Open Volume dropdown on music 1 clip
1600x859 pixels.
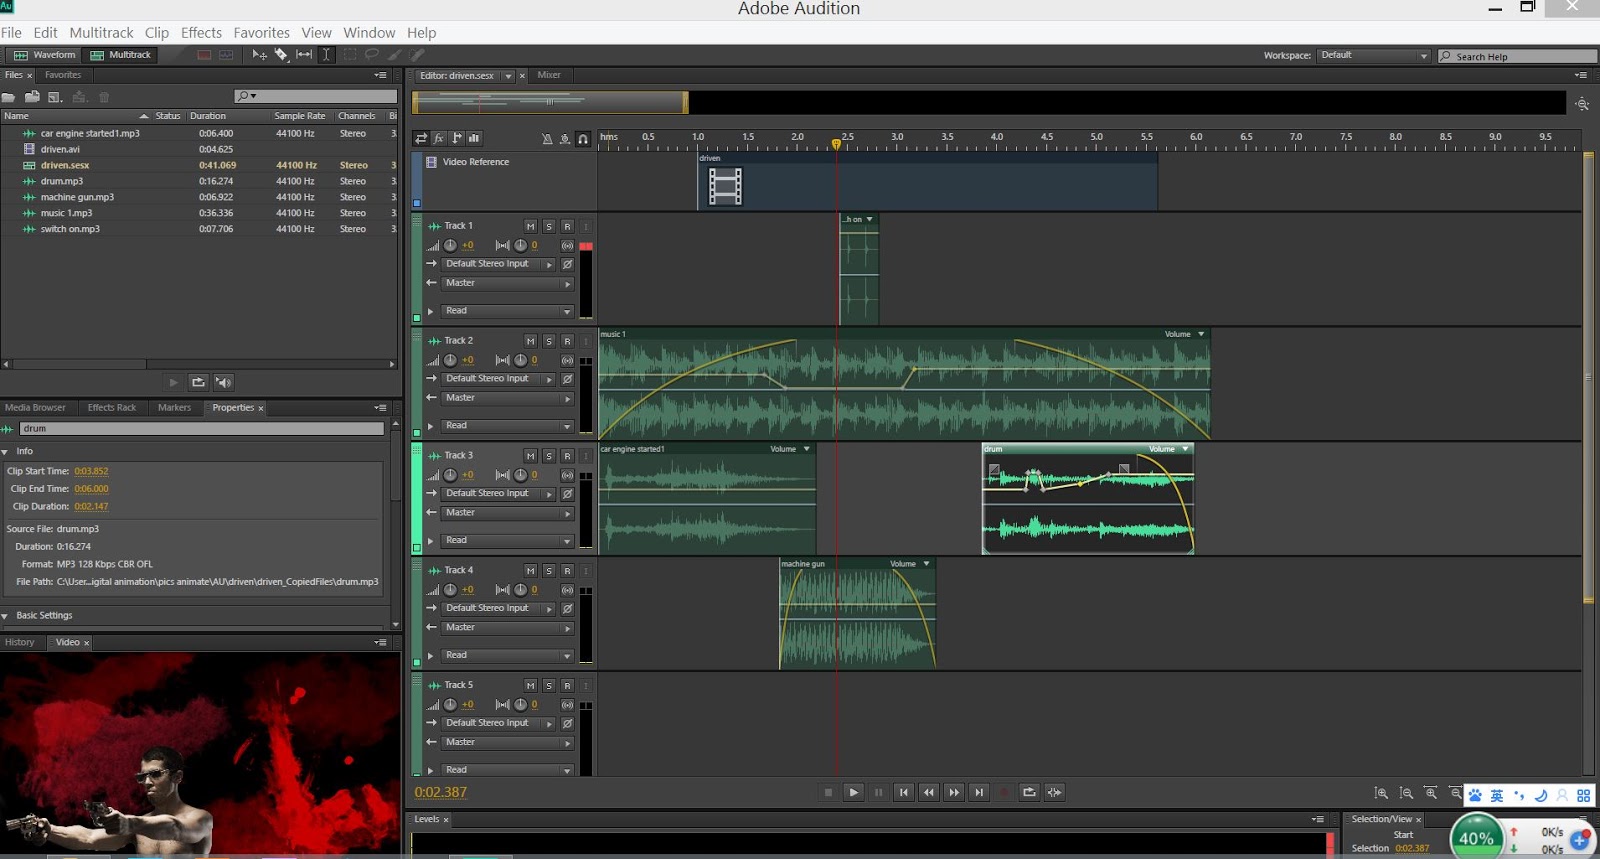(x=1201, y=334)
